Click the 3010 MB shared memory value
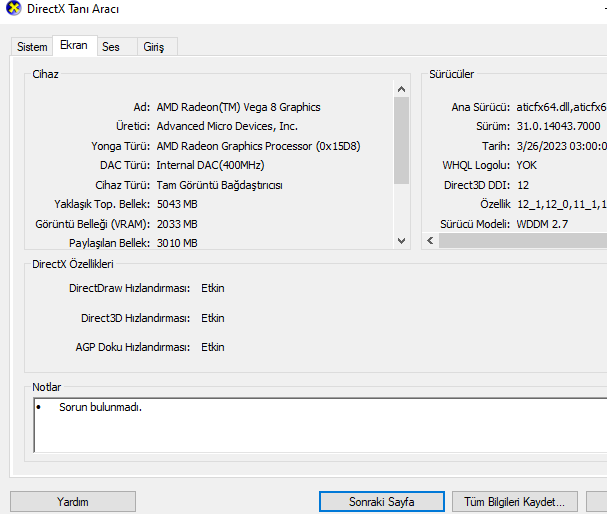 pos(177,243)
